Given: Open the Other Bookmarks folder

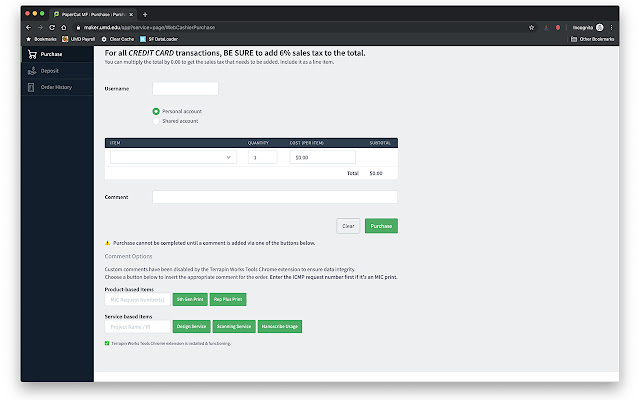Looking at the screenshot, I should pyautogui.click(x=592, y=39).
